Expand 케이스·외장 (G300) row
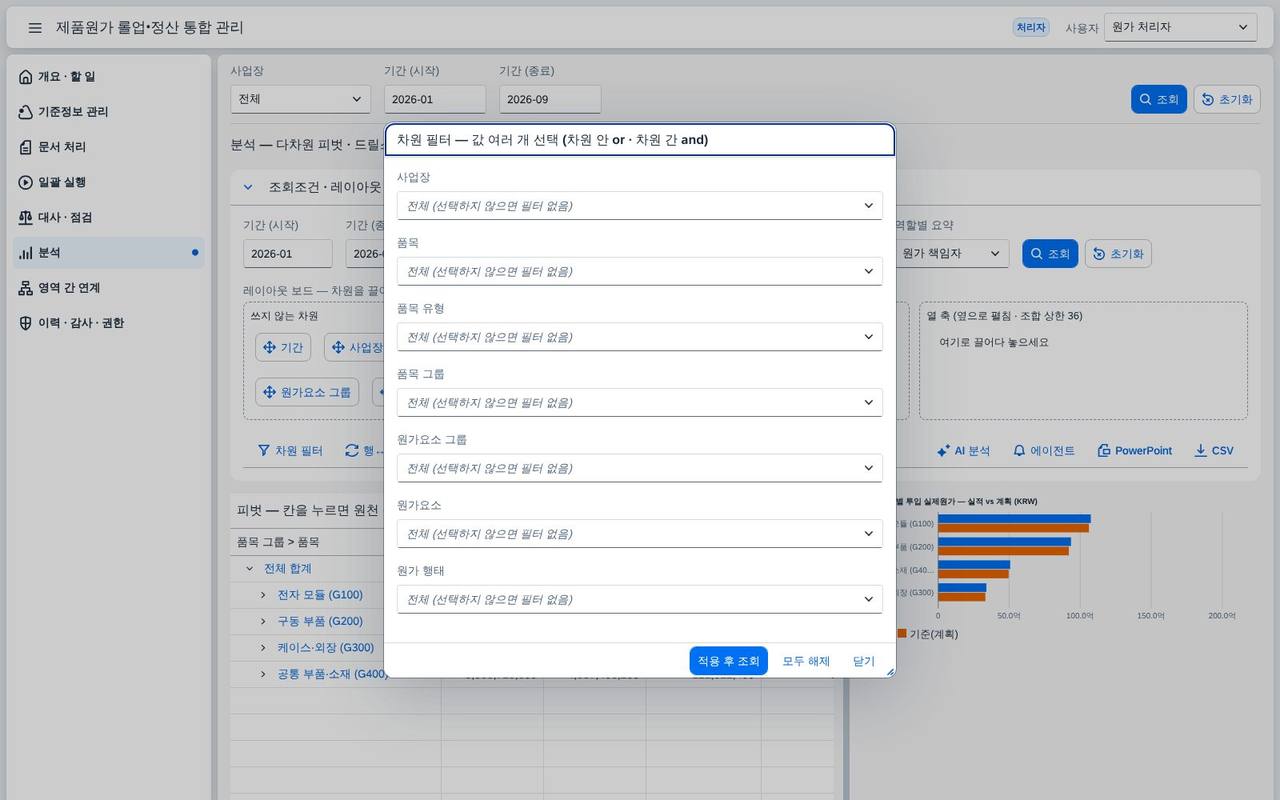This screenshot has width=1280, height=800. pyautogui.click(x=263, y=648)
